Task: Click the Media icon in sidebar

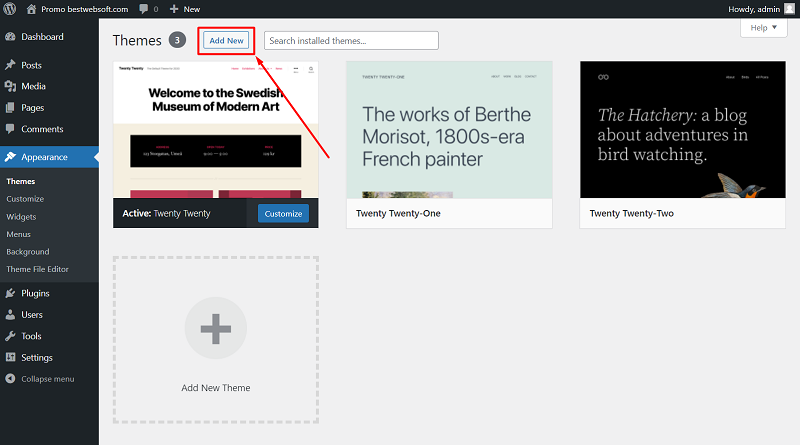Action: 10,86
